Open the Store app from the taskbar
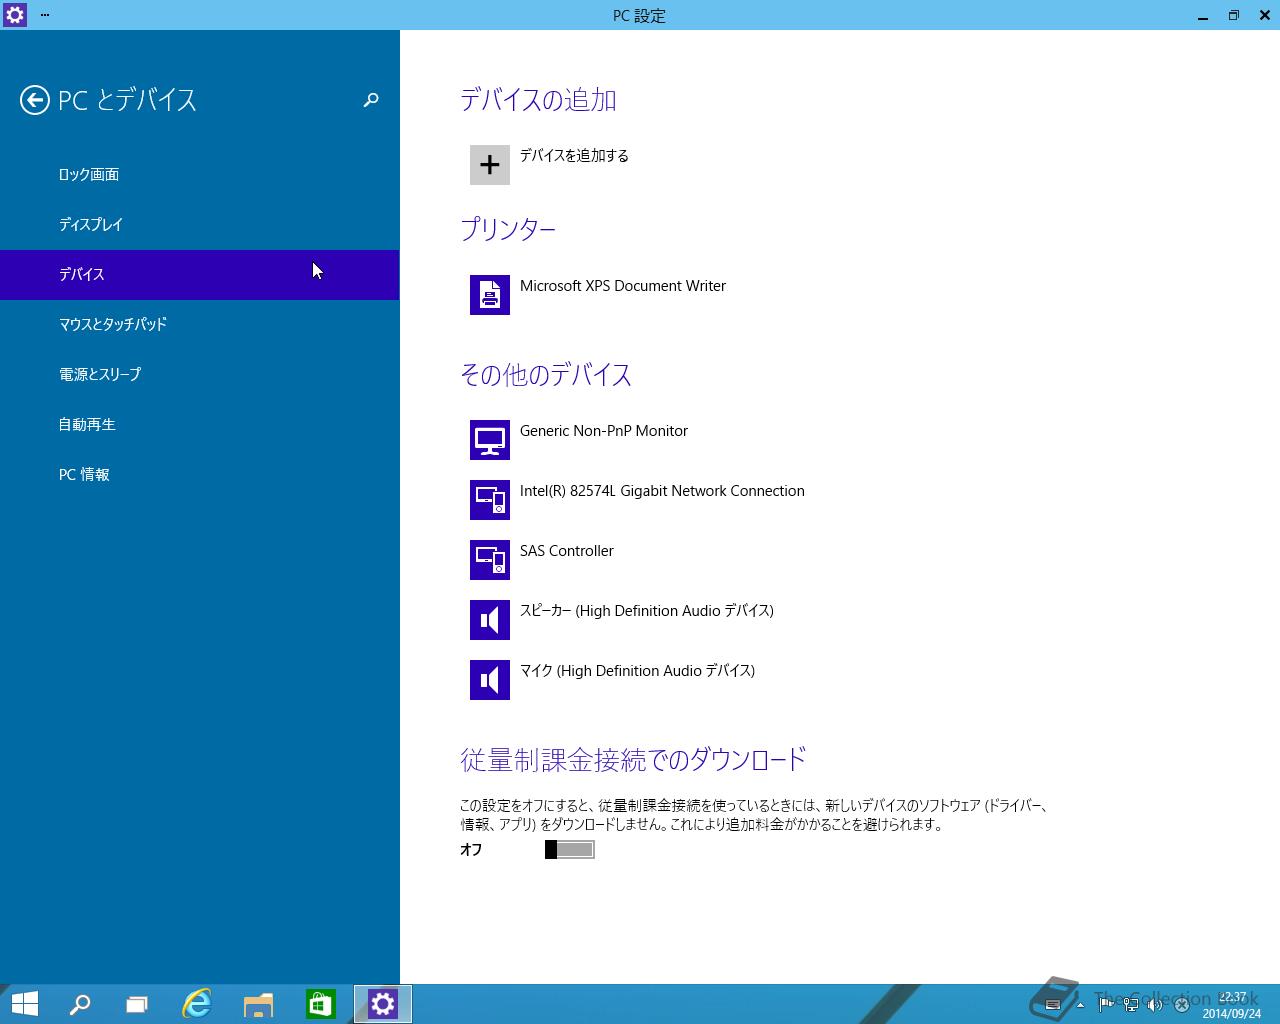This screenshot has width=1280, height=1024. (x=320, y=1004)
